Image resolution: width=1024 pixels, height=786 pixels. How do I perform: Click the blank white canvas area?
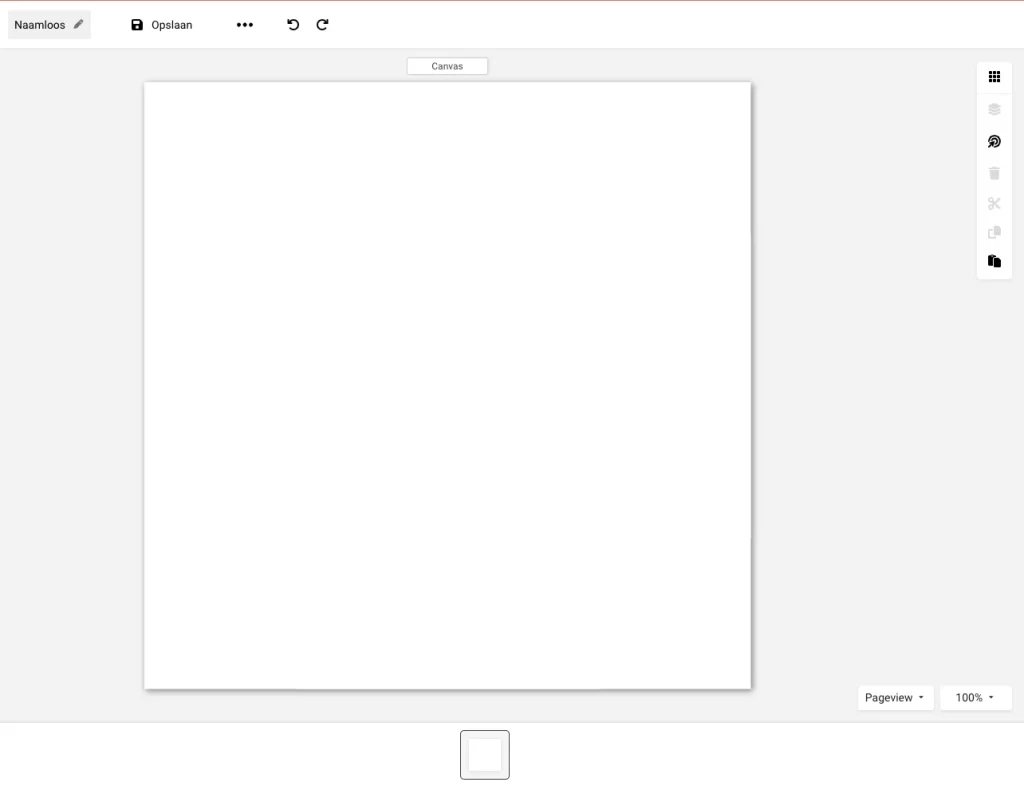447,385
